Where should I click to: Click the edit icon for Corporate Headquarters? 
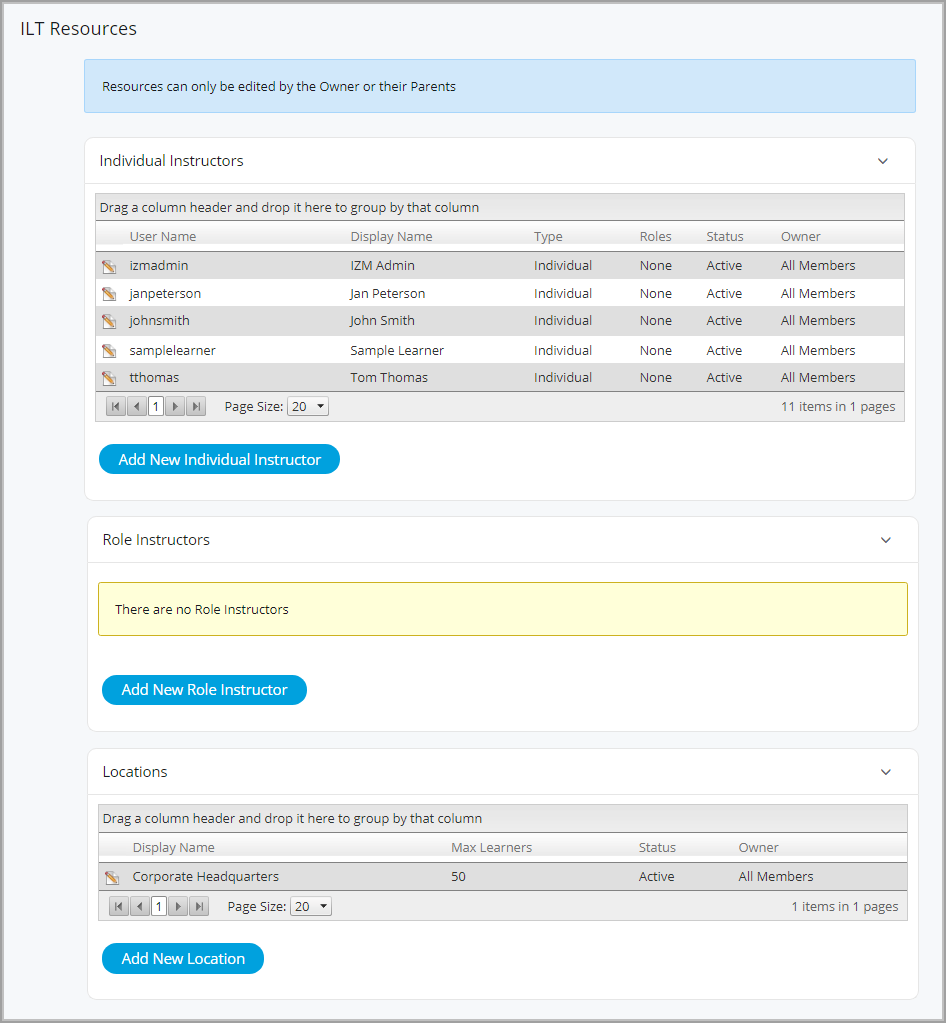click(x=112, y=876)
